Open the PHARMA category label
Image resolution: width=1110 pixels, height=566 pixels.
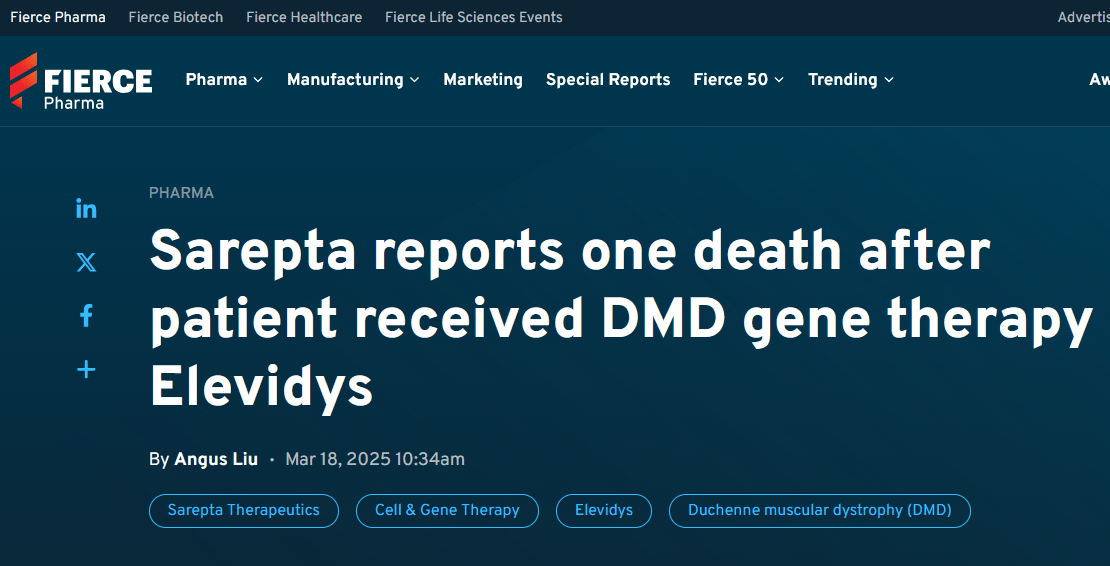click(x=181, y=193)
